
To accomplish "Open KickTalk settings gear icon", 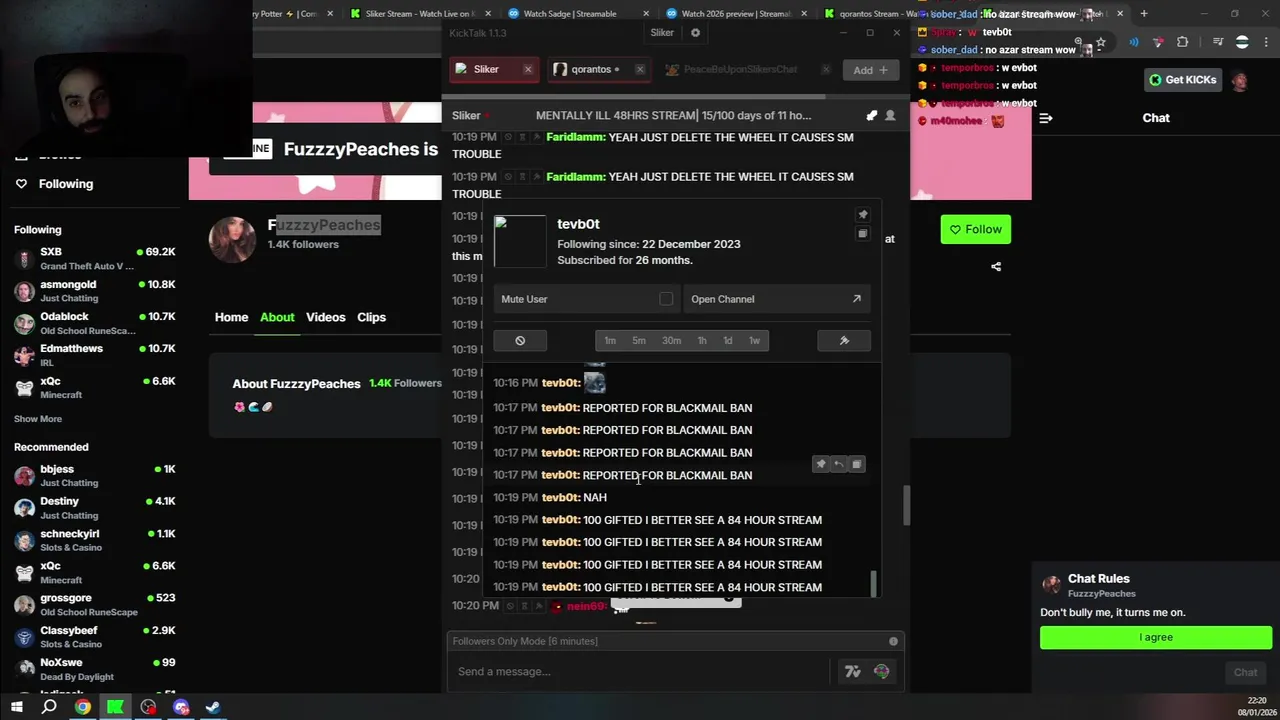I will coord(696,32).
